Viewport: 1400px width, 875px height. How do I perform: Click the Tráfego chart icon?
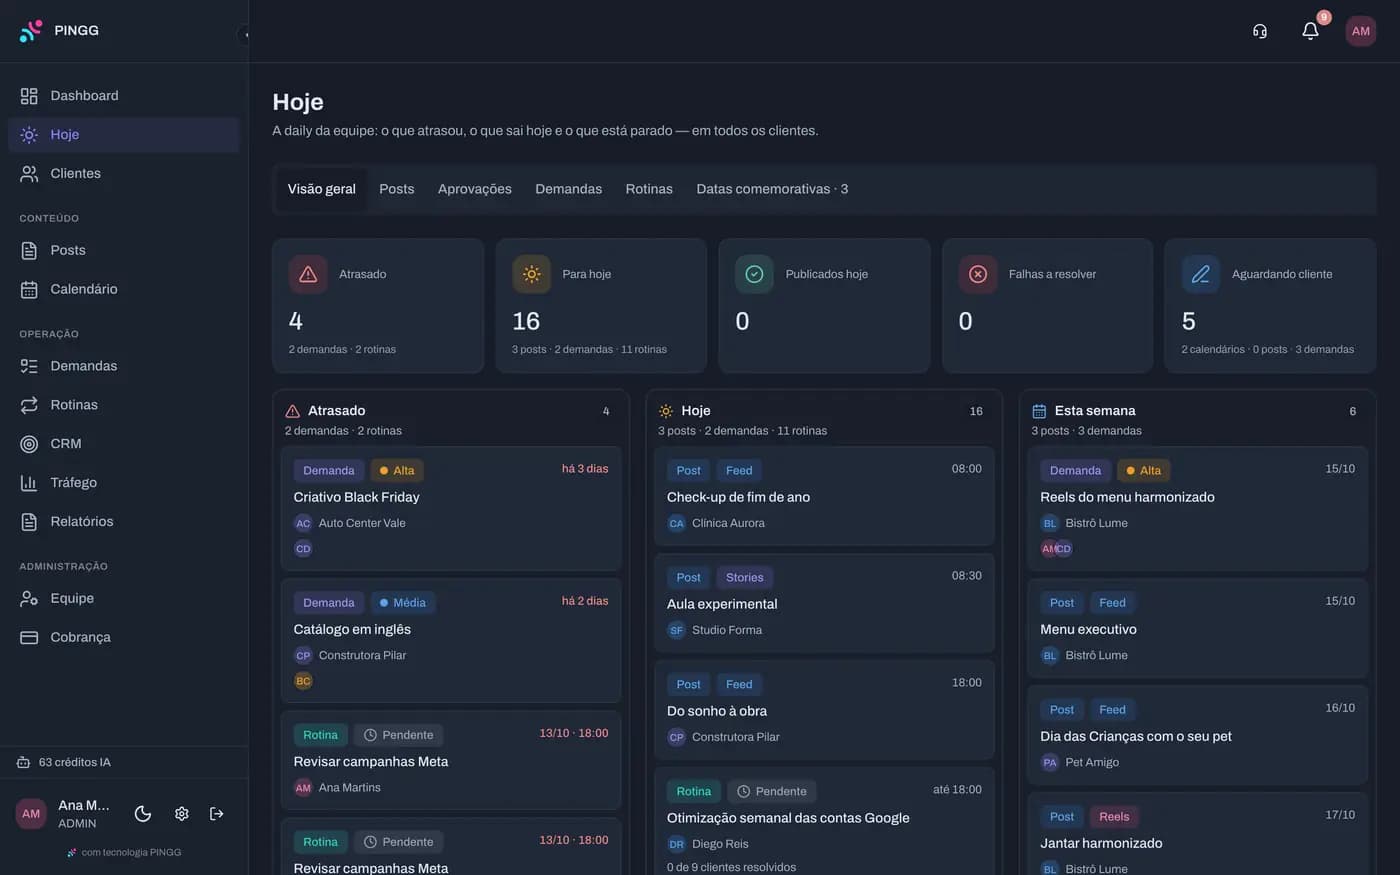29,483
